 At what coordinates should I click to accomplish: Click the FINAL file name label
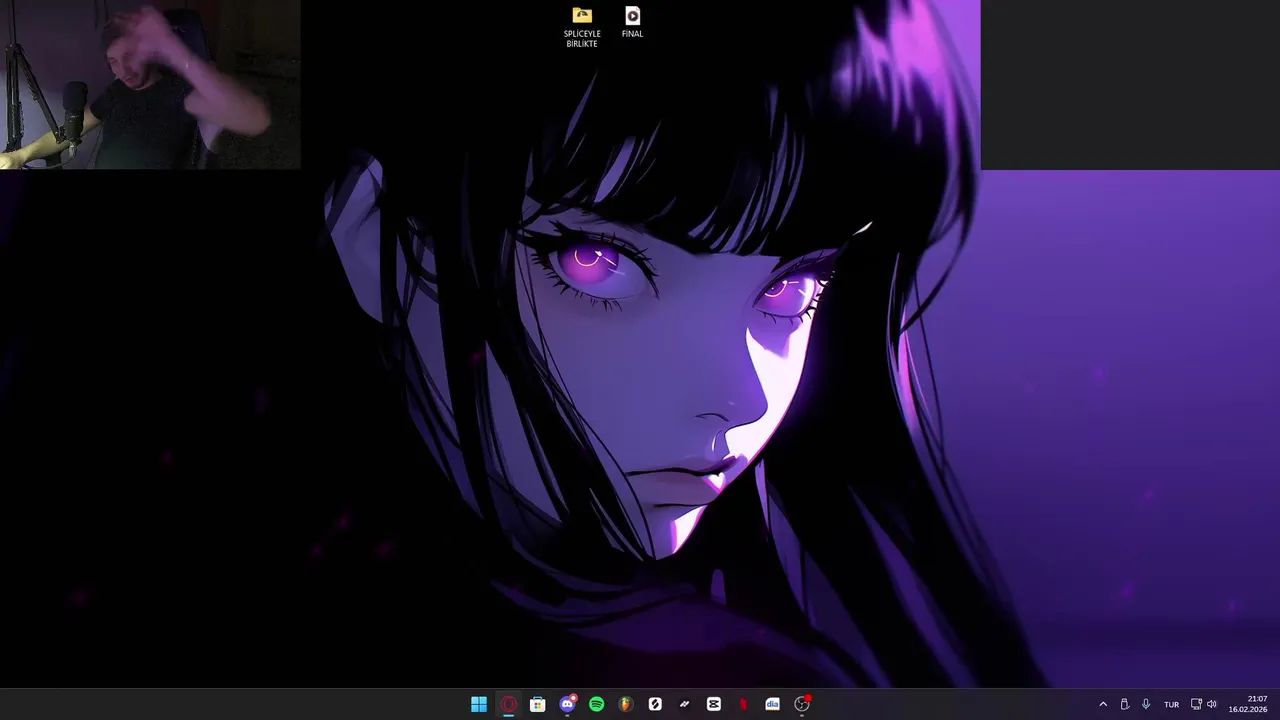click(632, 34)
